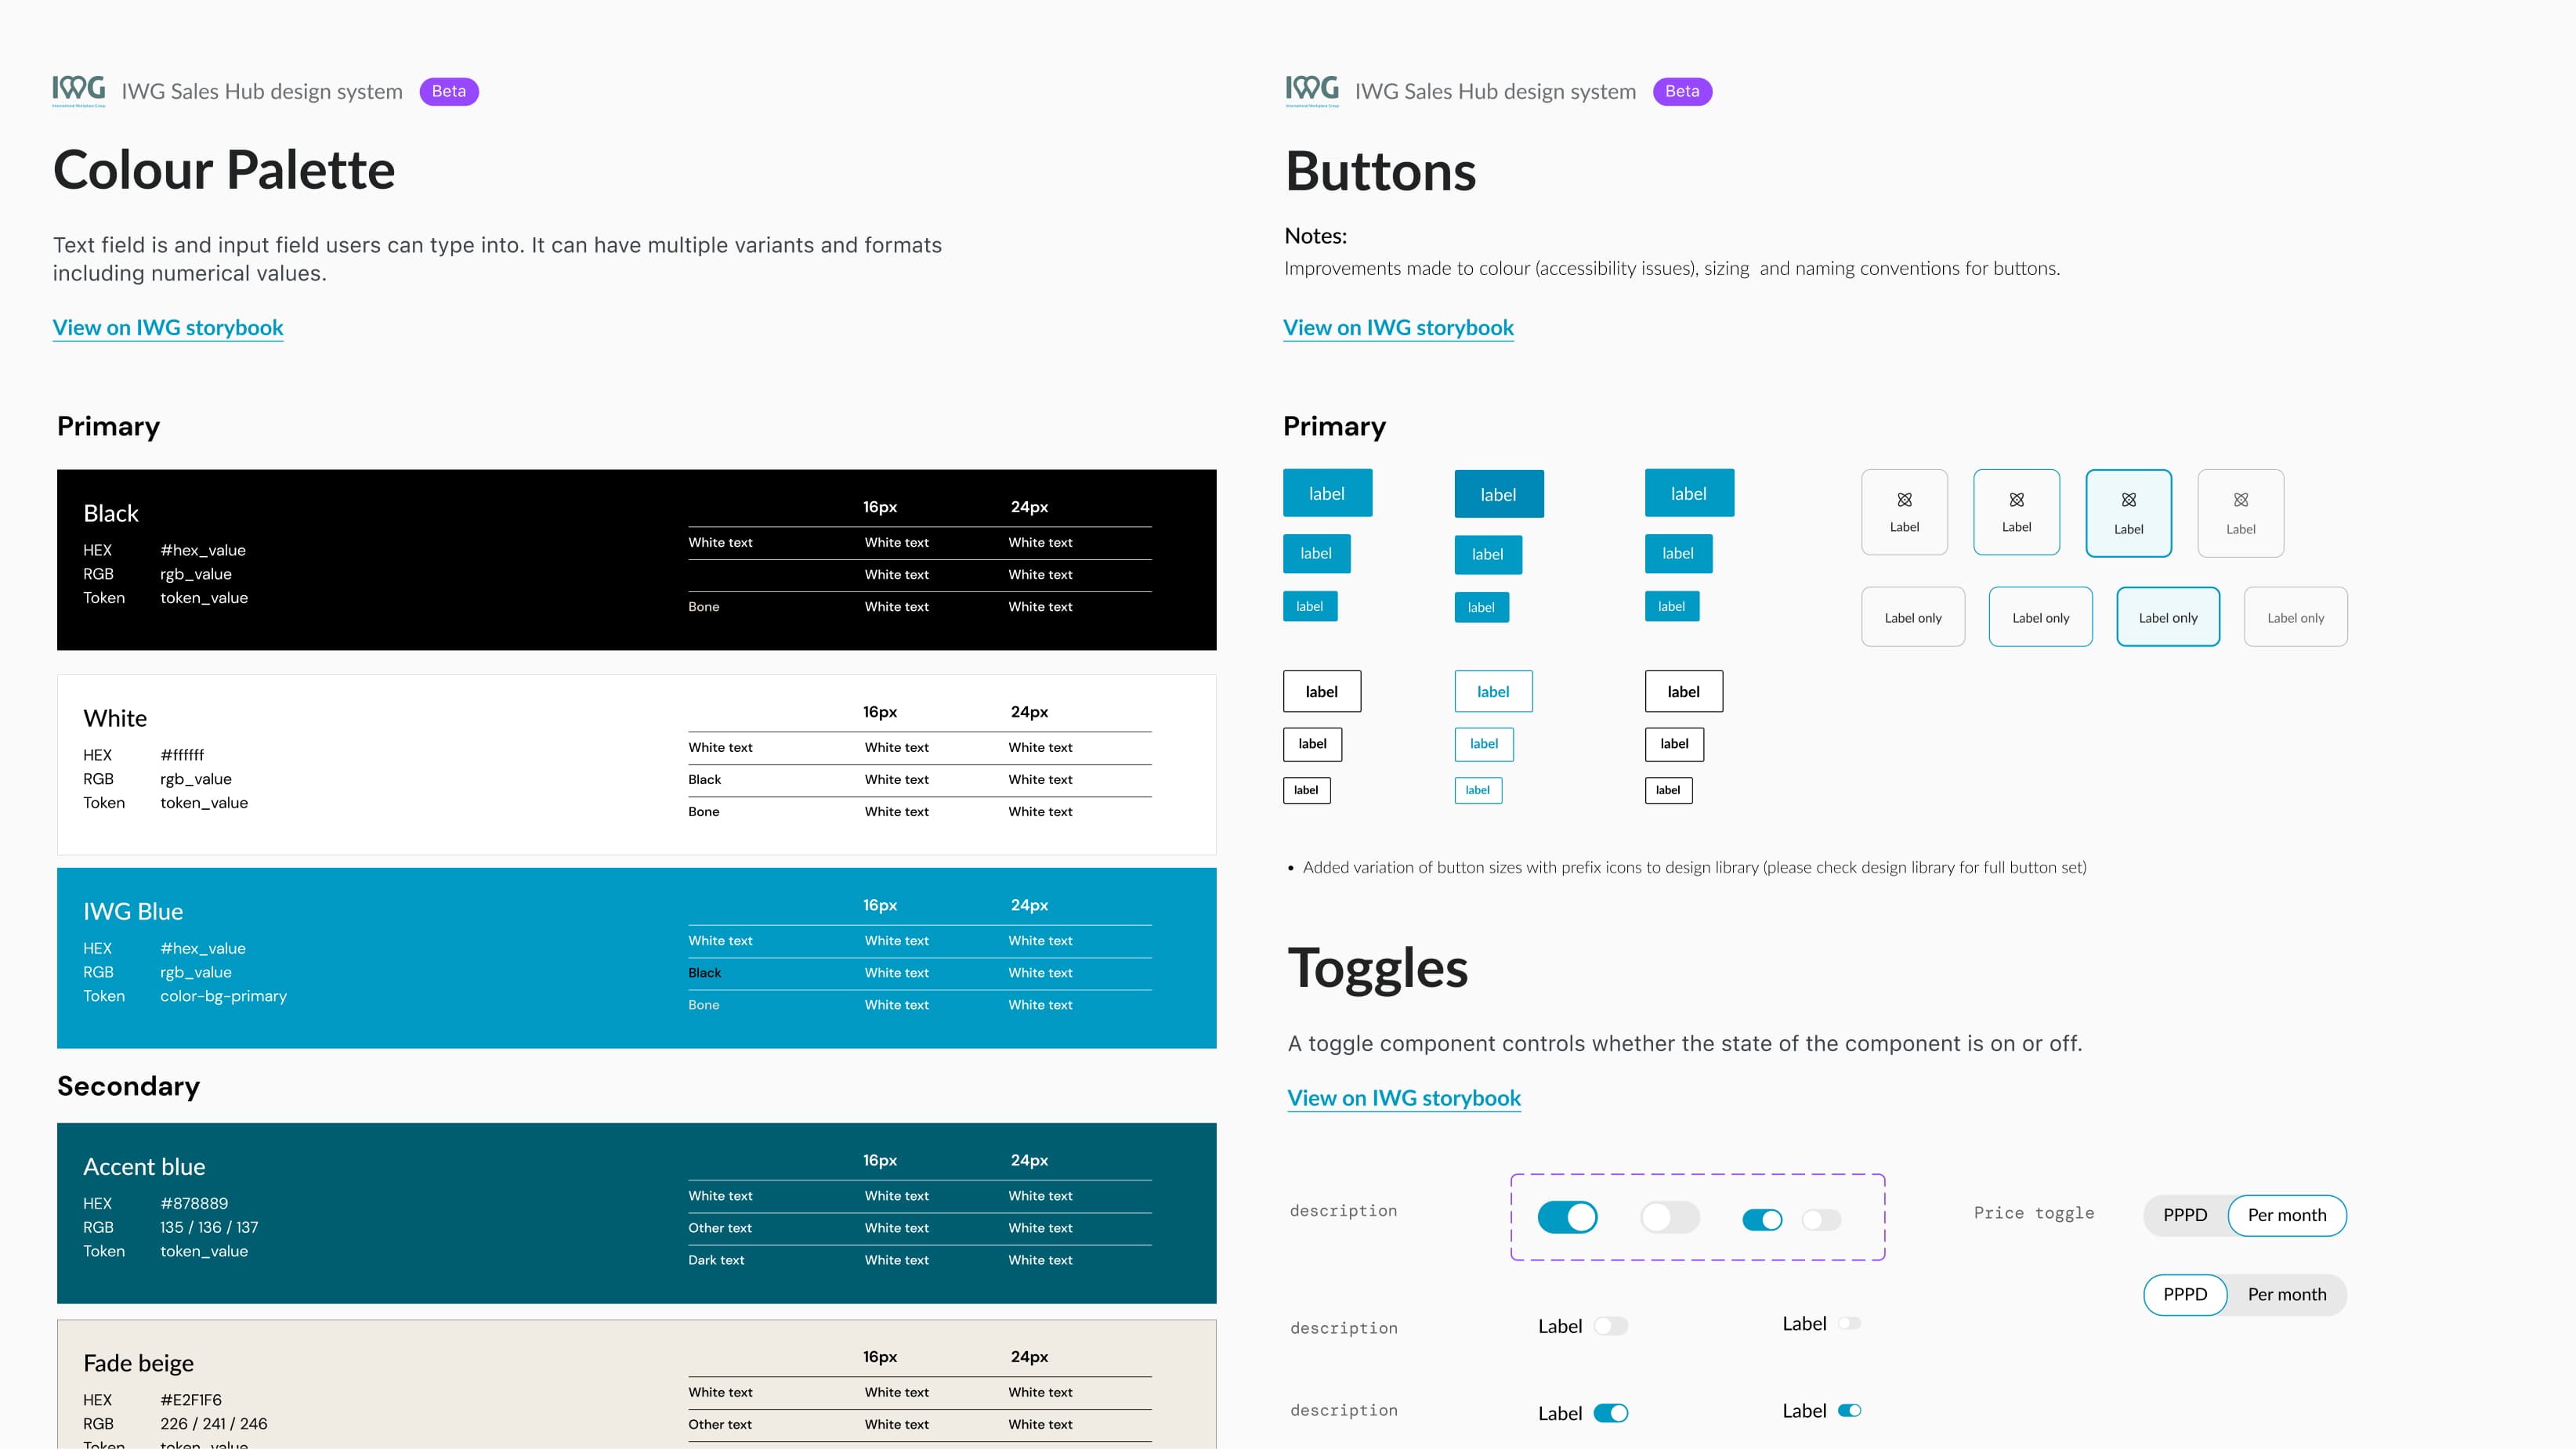The image size is (2576, 1449).
Task: Click View on IWG storybook colour palette link
Action: click(166, 326)
